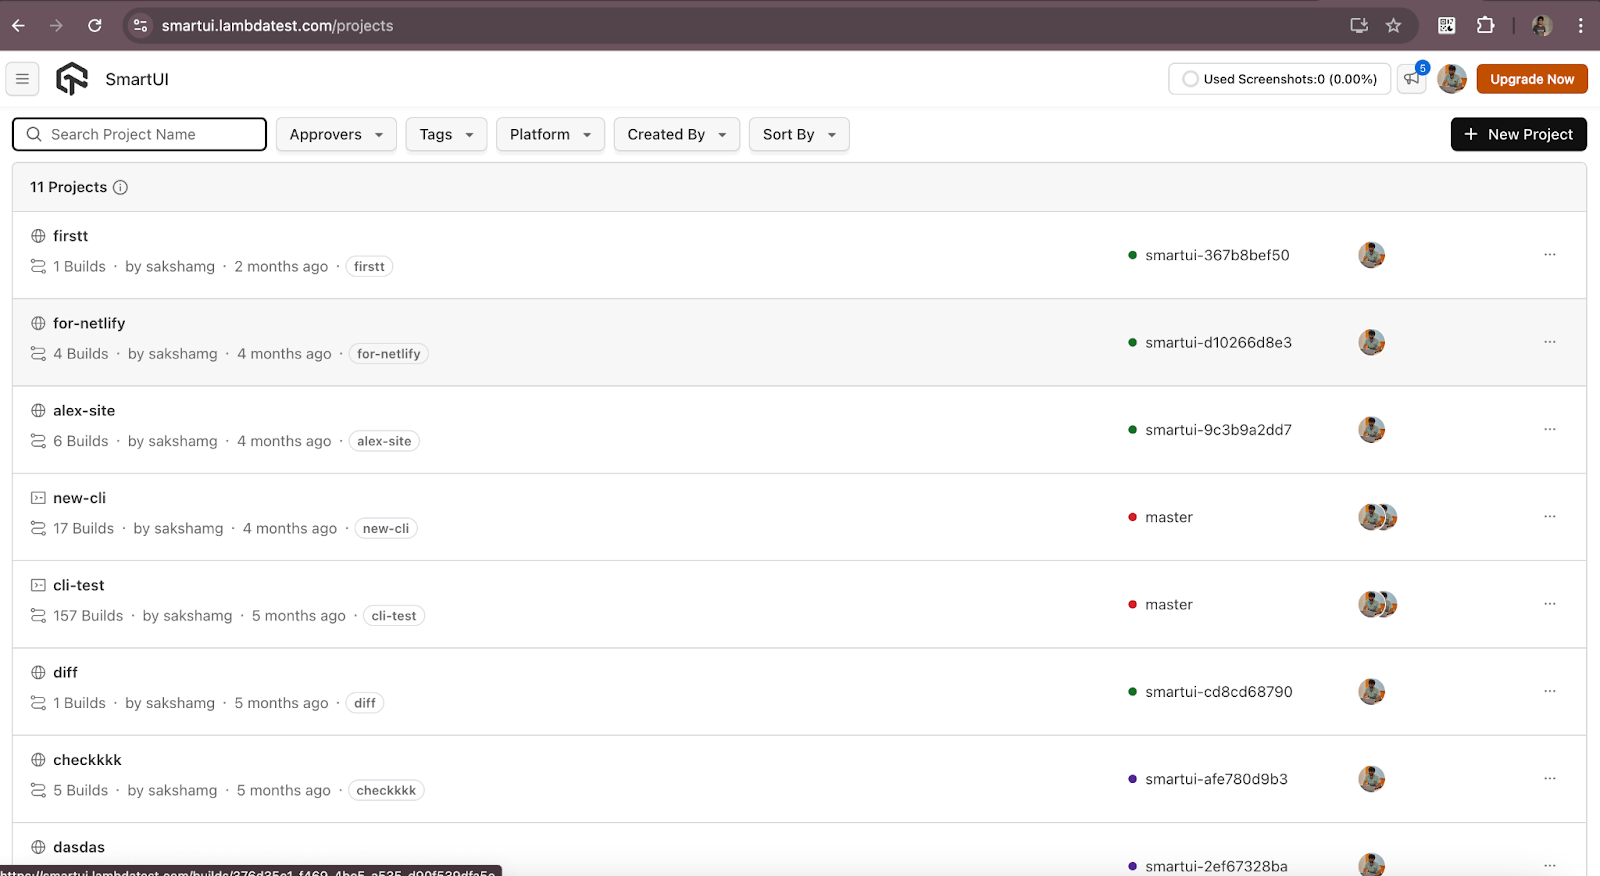Open the QR code extension icon
The width and height of the screenshot is (1600, 876).
(x=1446, y=26)
